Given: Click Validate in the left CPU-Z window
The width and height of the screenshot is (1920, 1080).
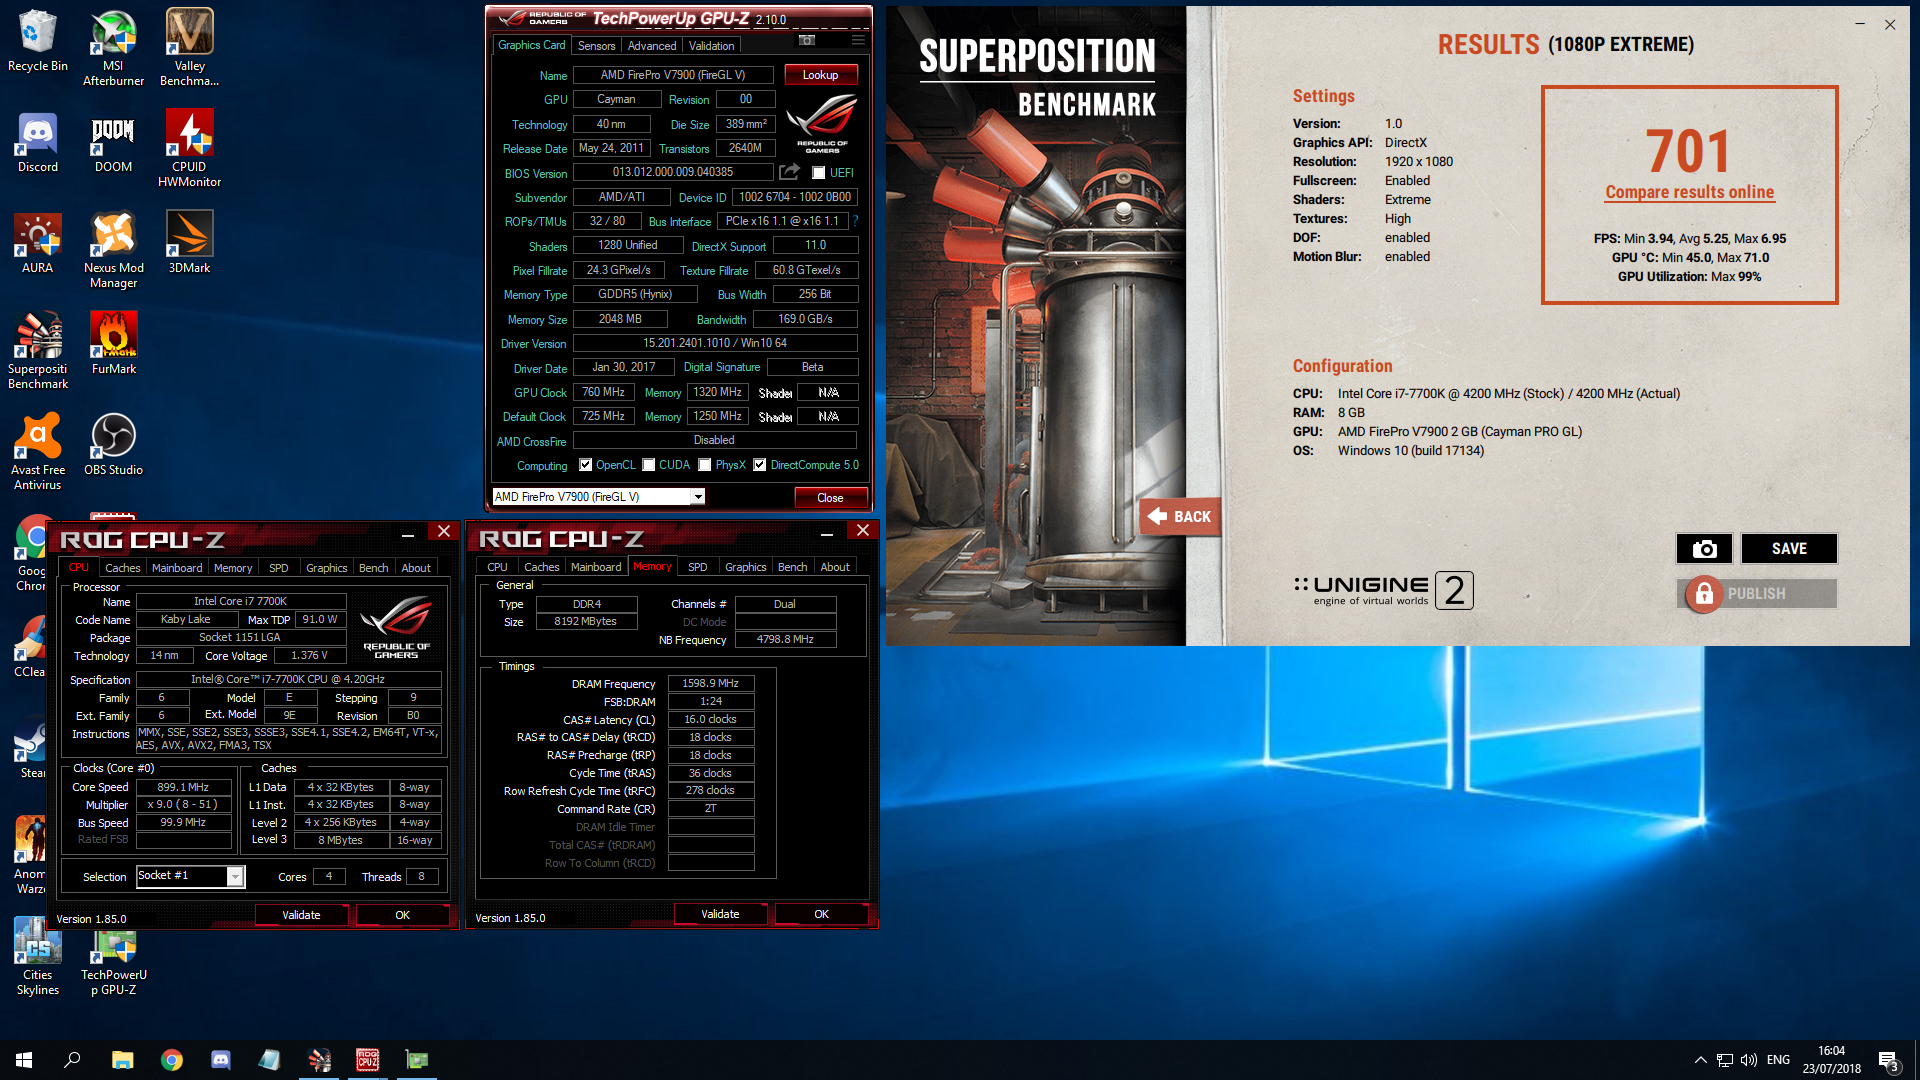Looking at the screenshot, I should [x=301, y=915].
